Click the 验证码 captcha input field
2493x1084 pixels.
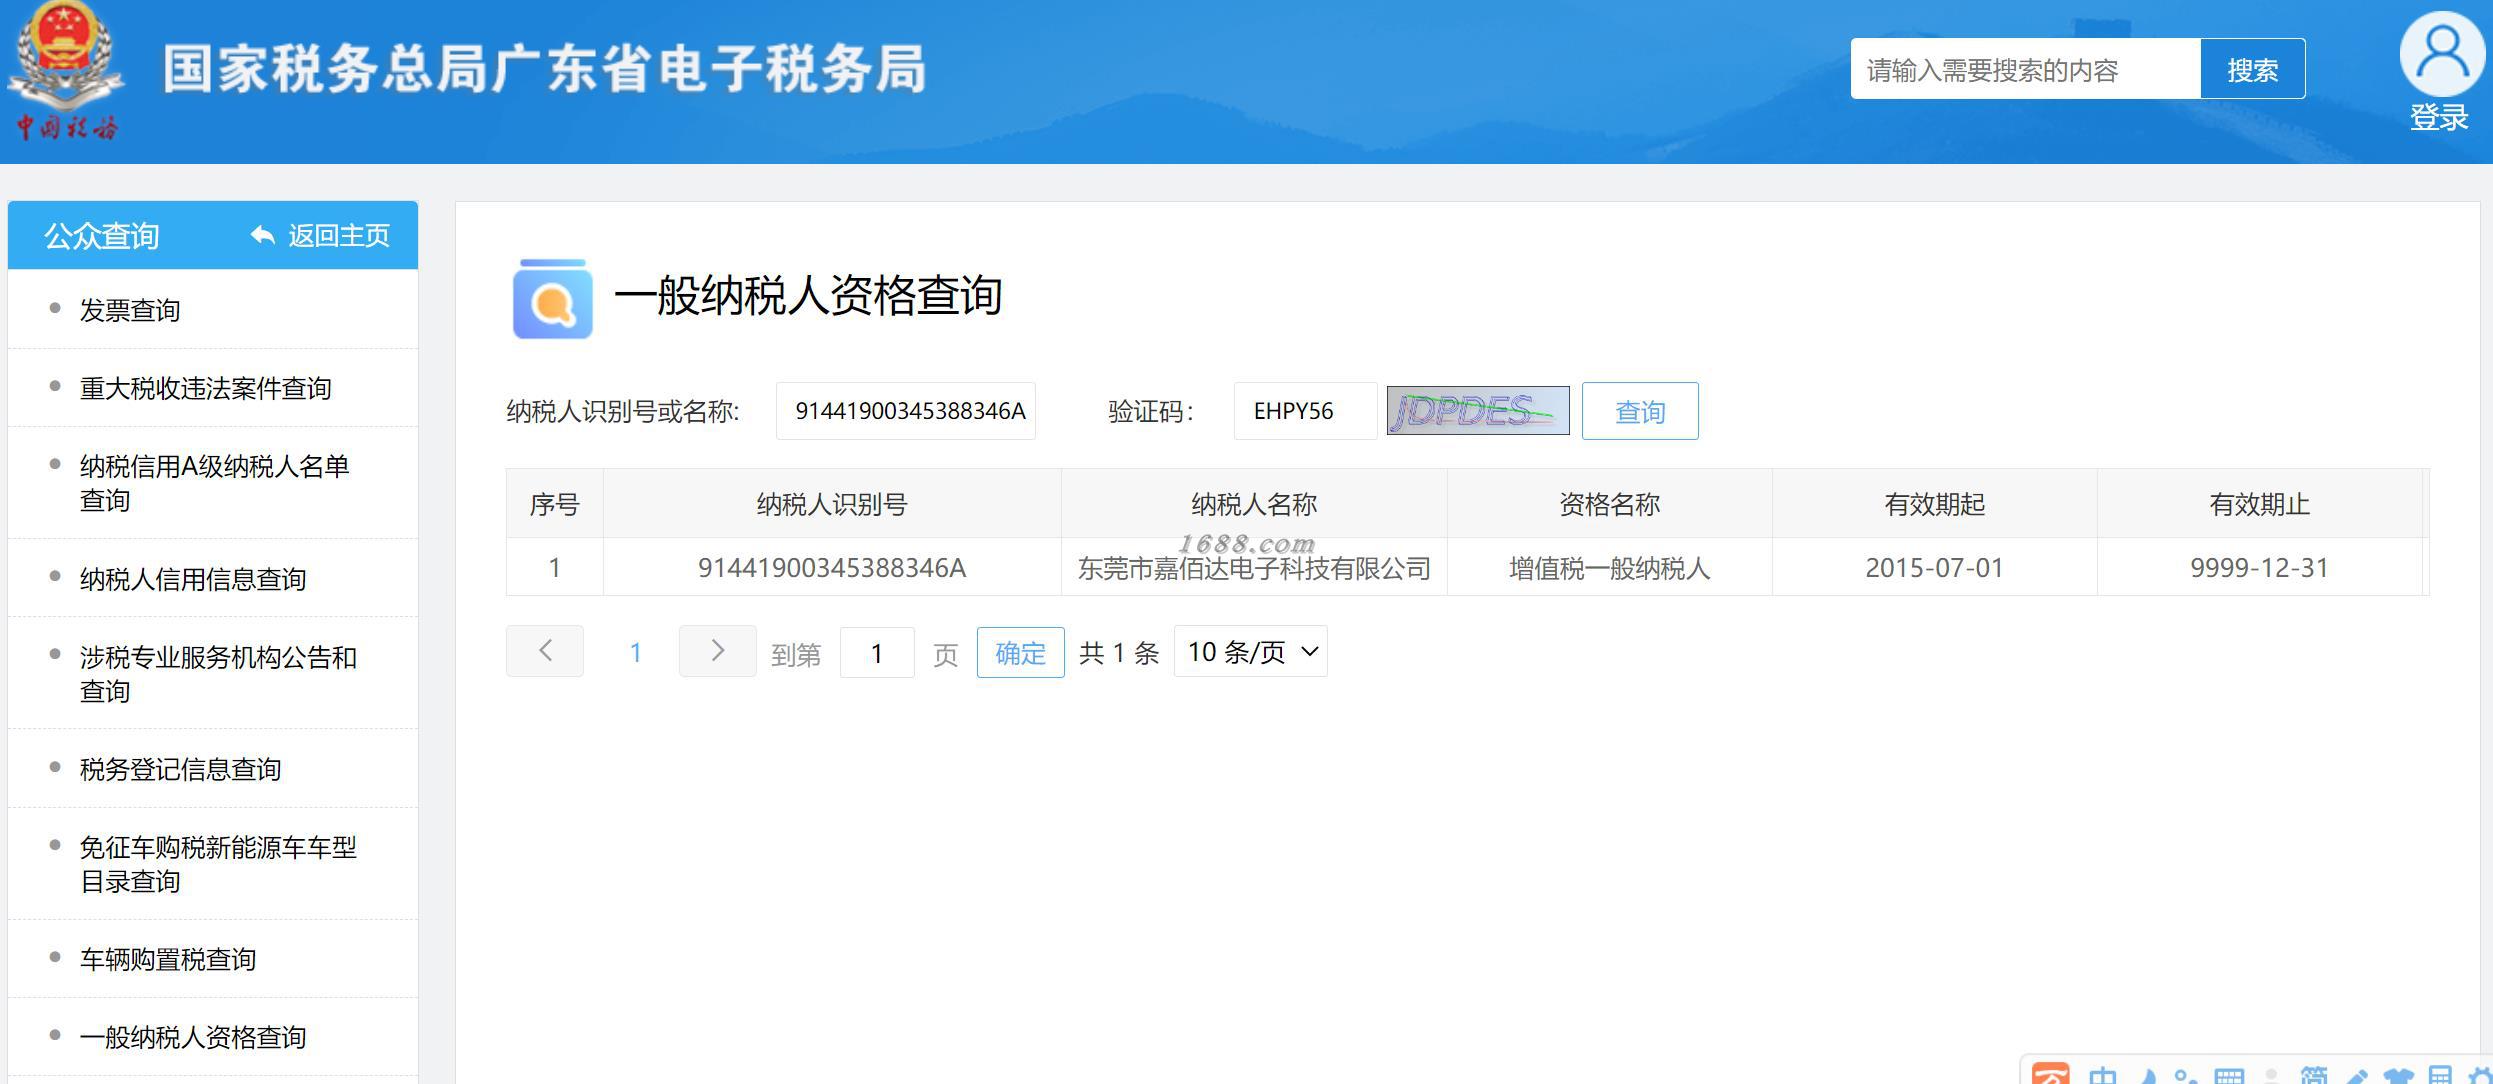pos(1304,411)
